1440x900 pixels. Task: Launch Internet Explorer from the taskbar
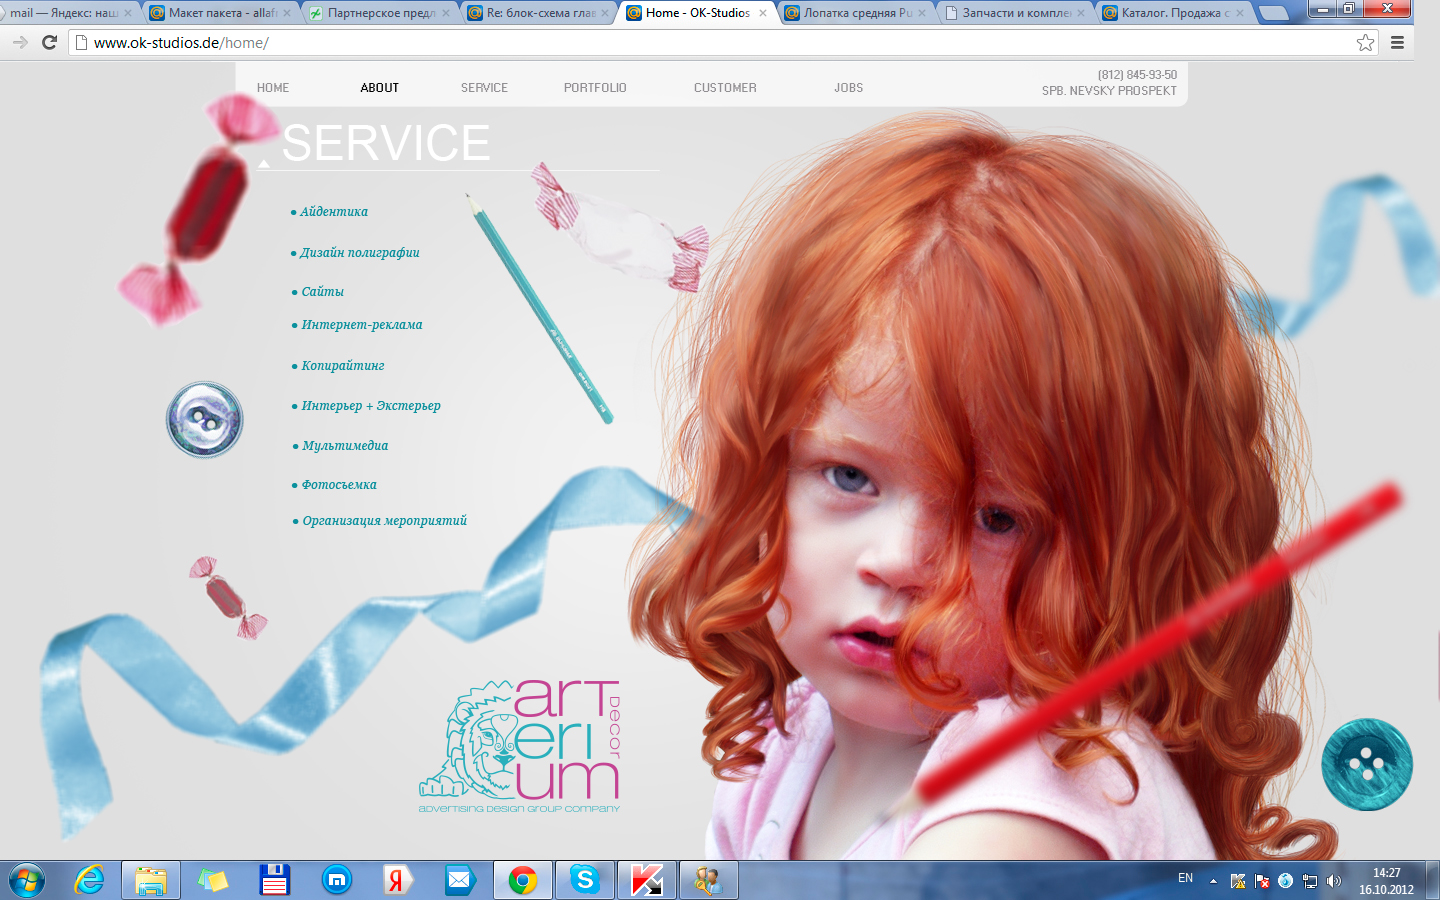point(90,880)
